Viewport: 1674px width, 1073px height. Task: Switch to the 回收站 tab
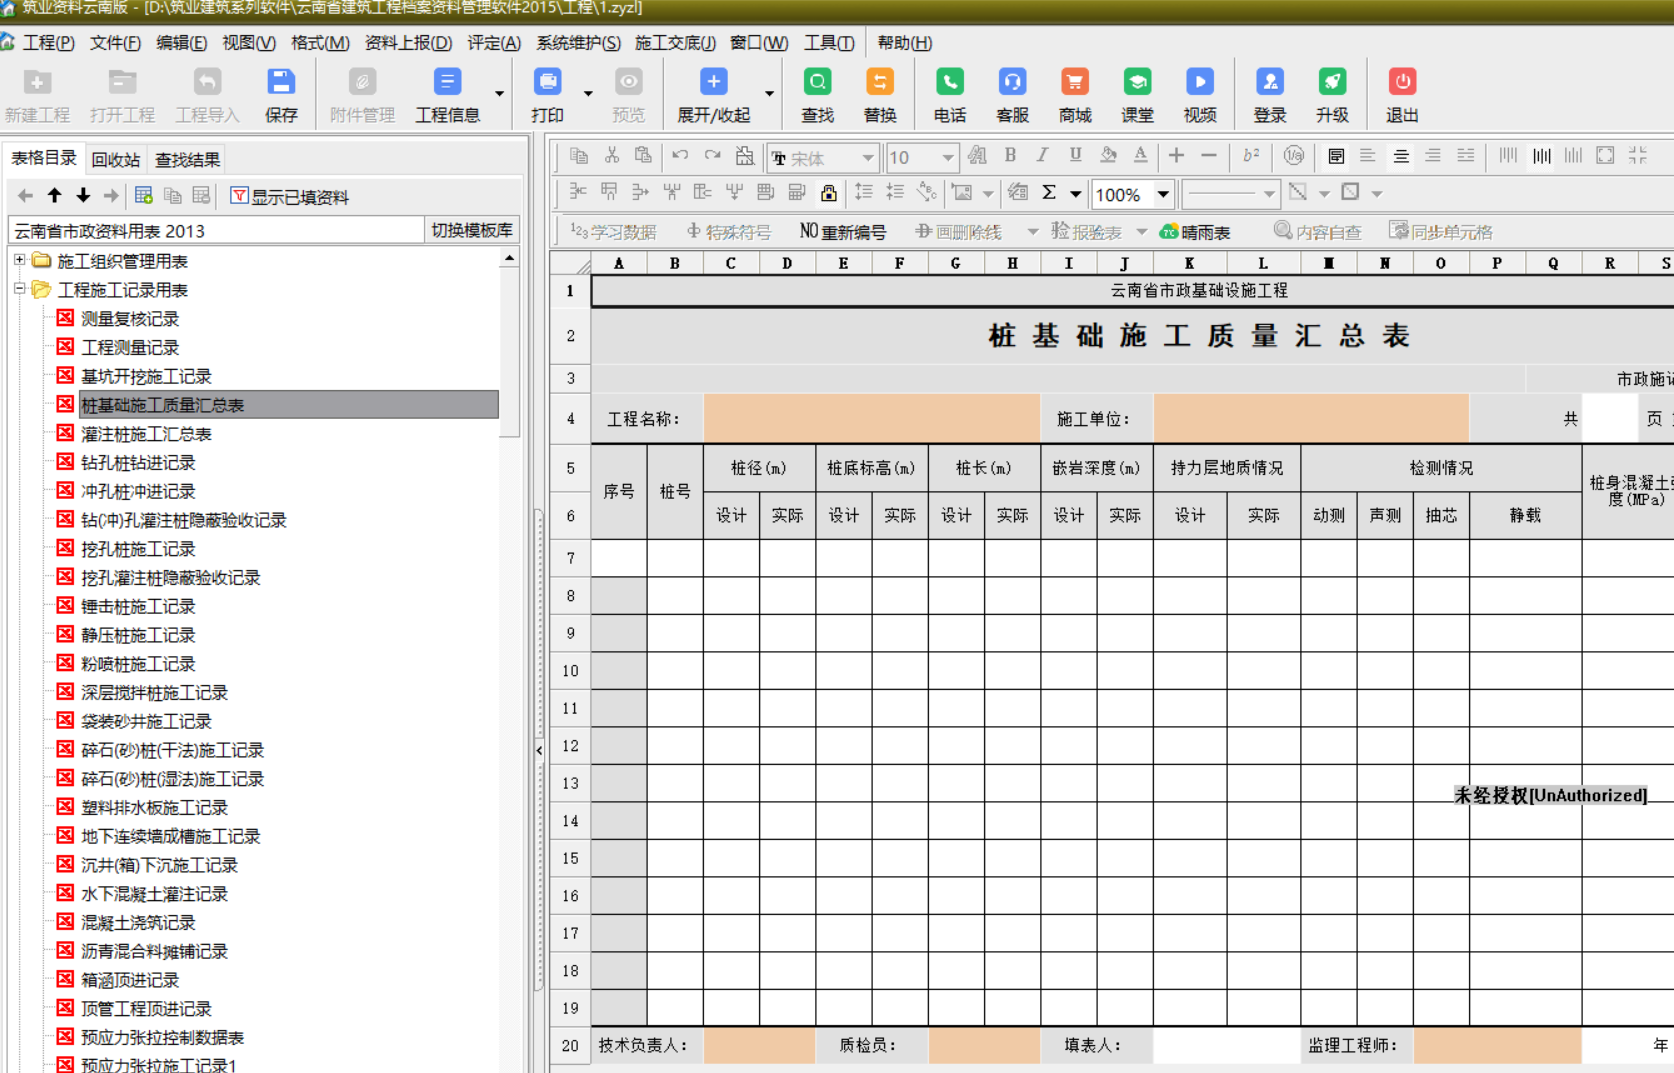point(116,160)
